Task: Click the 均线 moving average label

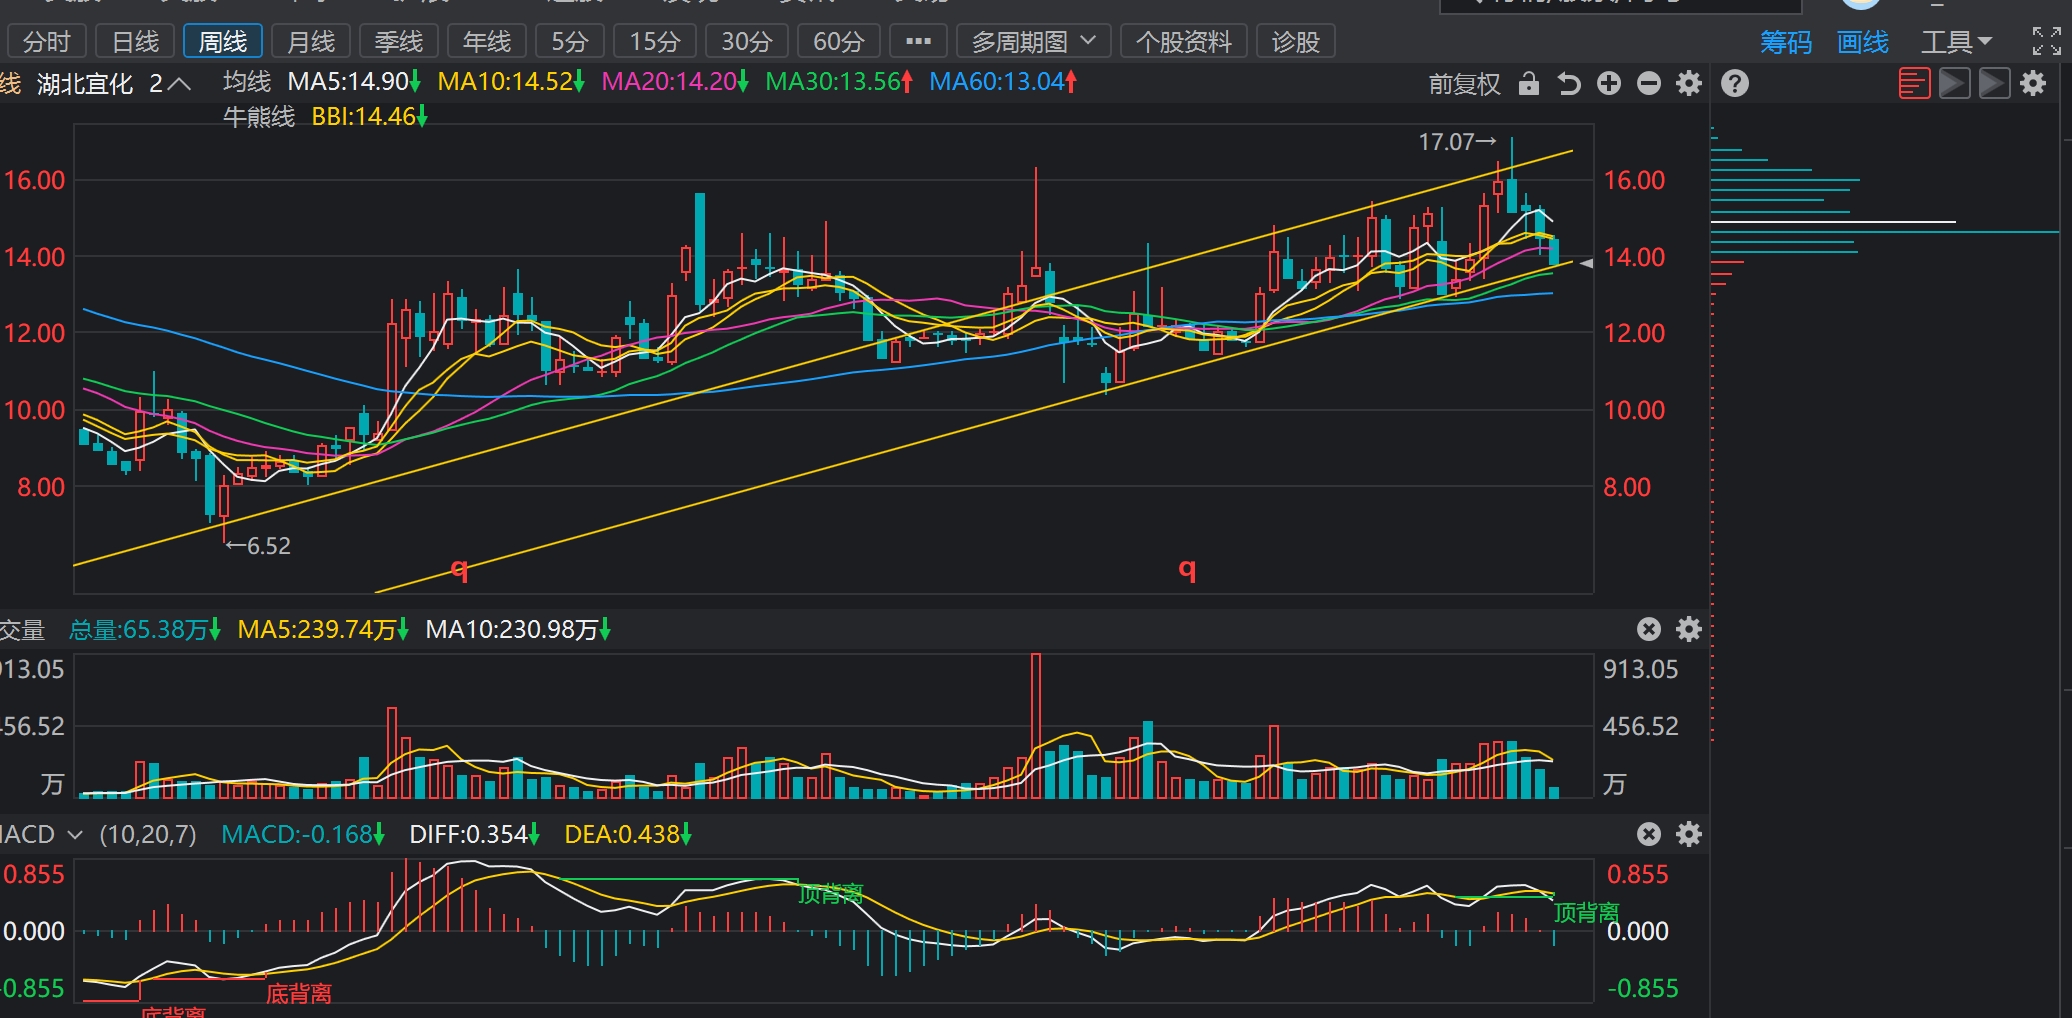Action: 247,82
